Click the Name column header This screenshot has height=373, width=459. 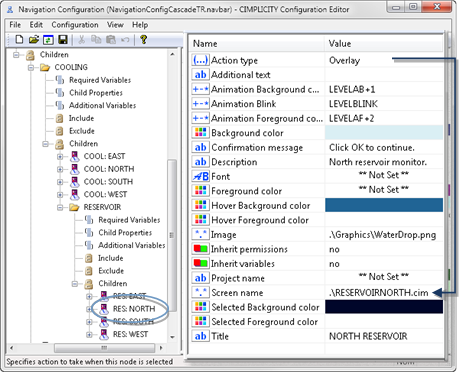(257, 44)
